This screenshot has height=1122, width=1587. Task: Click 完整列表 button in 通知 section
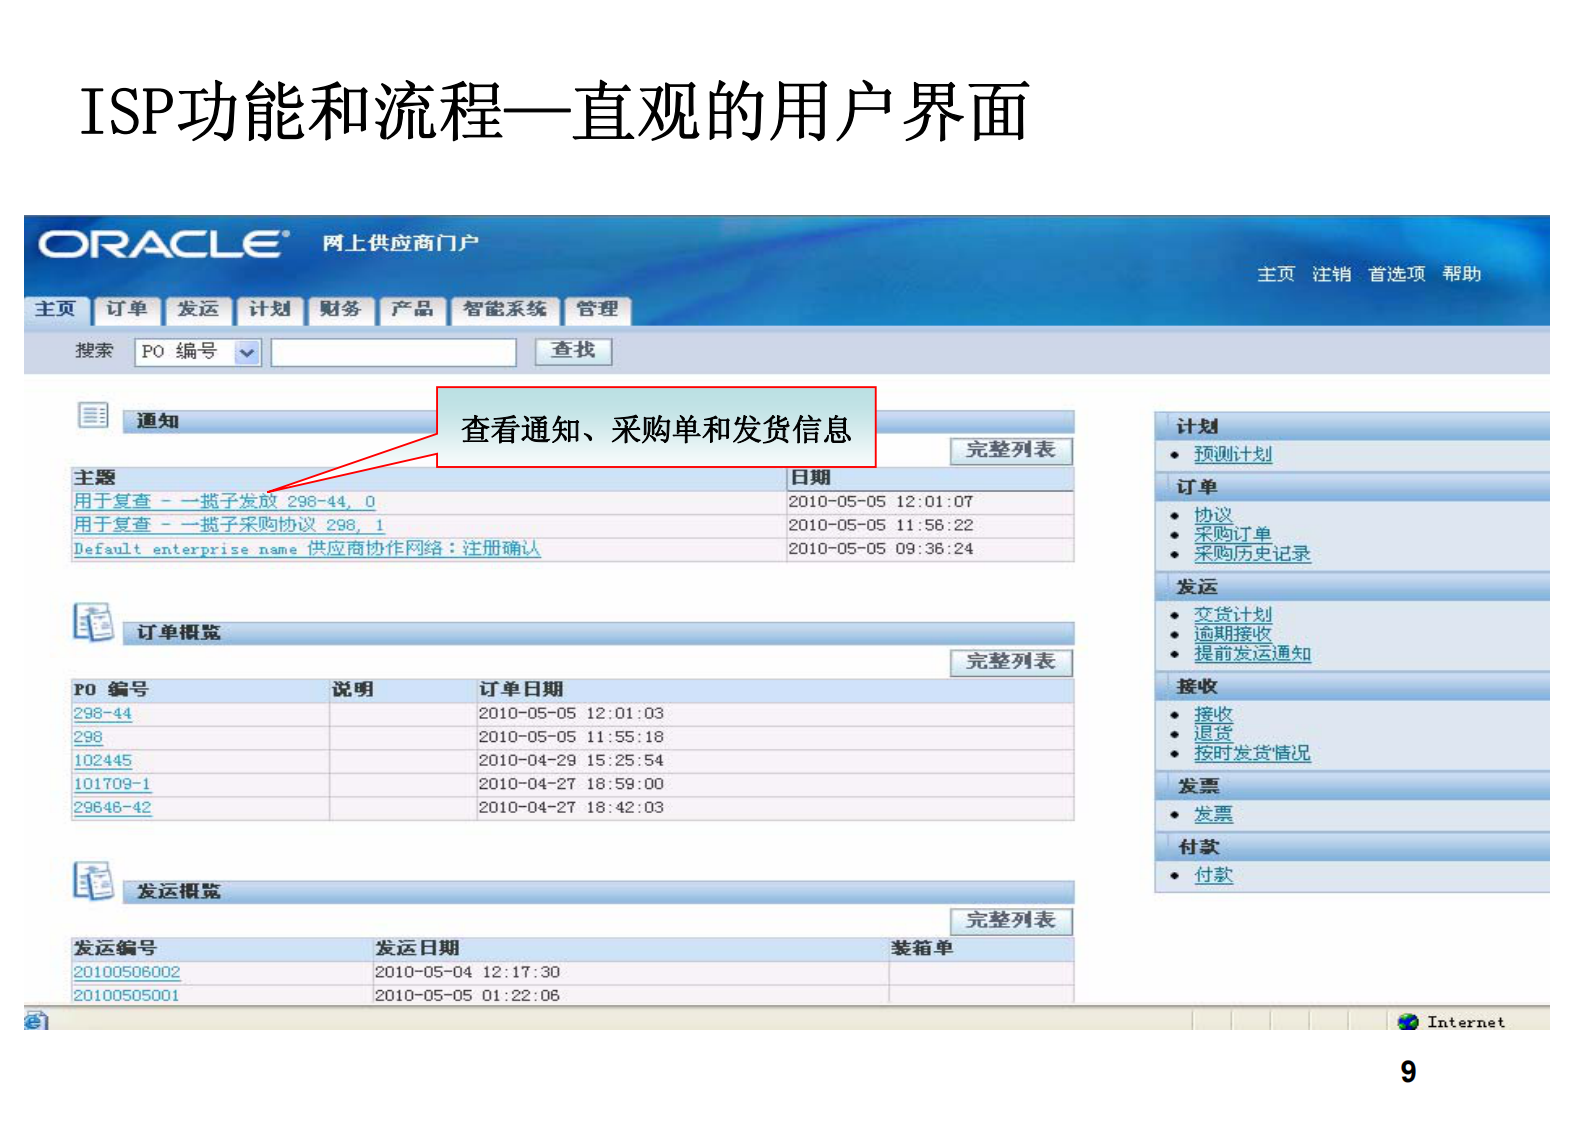[x=1011, y=450]
